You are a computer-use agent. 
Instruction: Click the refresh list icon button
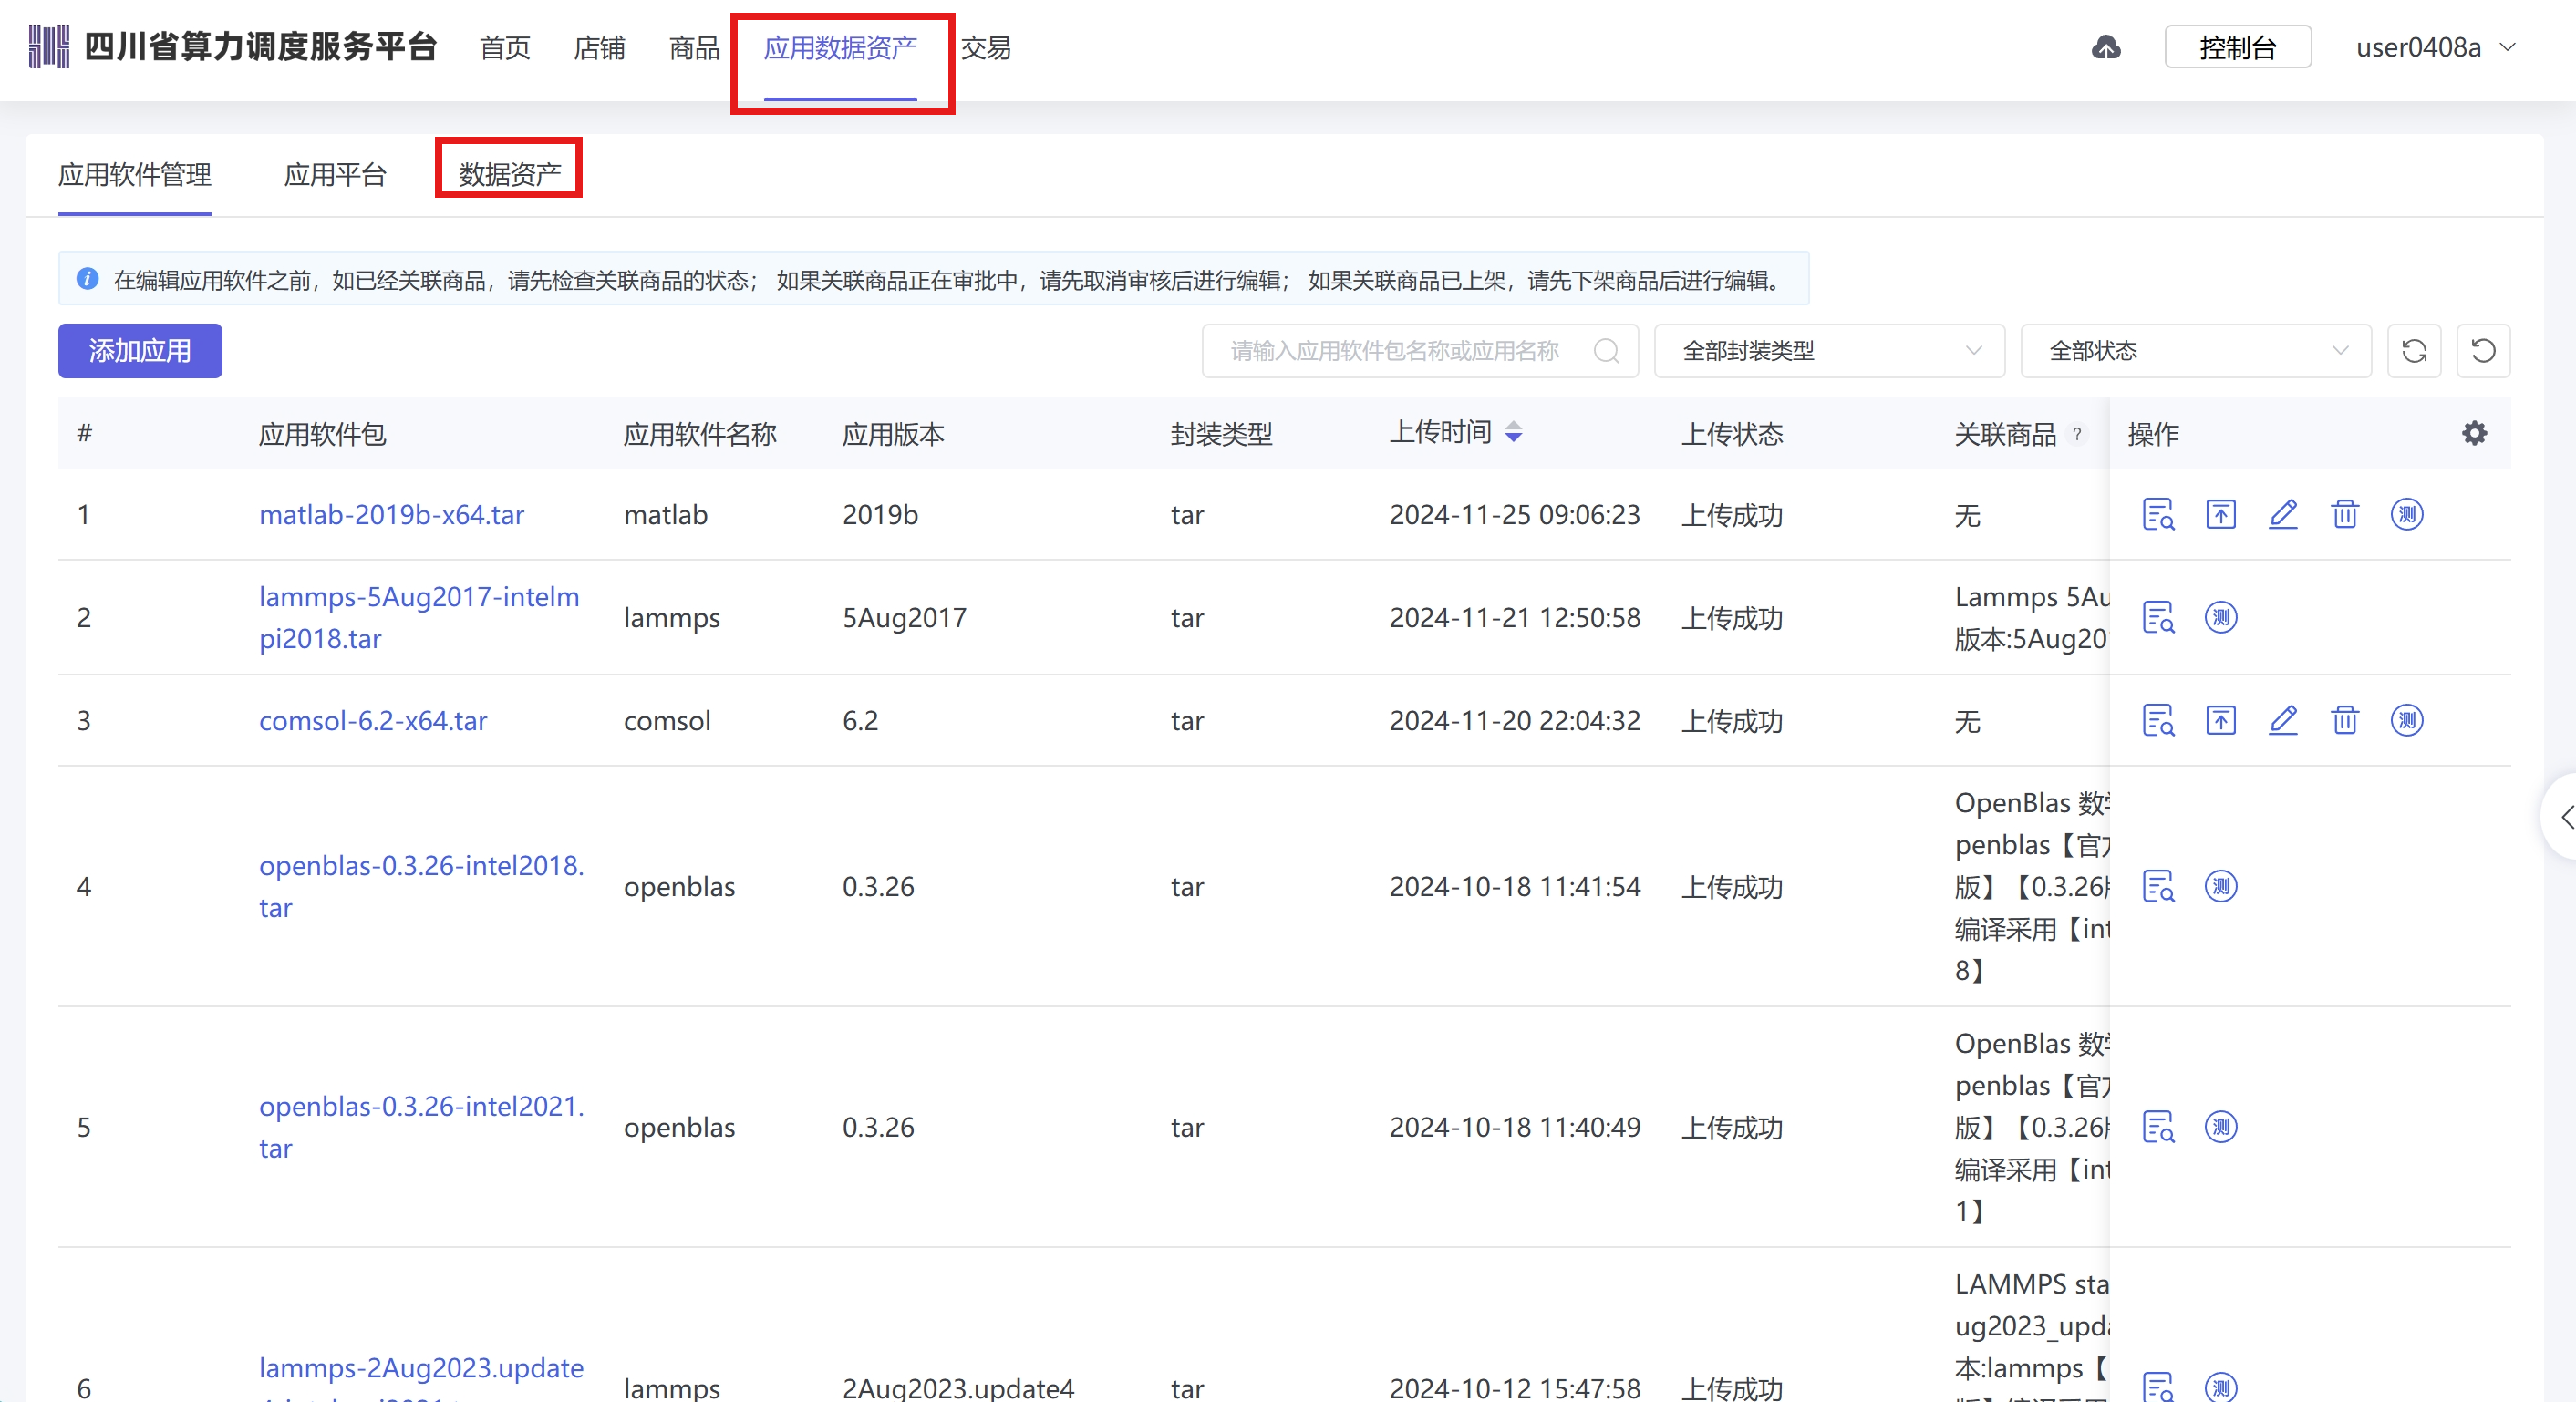click(x=2414, y=351)
